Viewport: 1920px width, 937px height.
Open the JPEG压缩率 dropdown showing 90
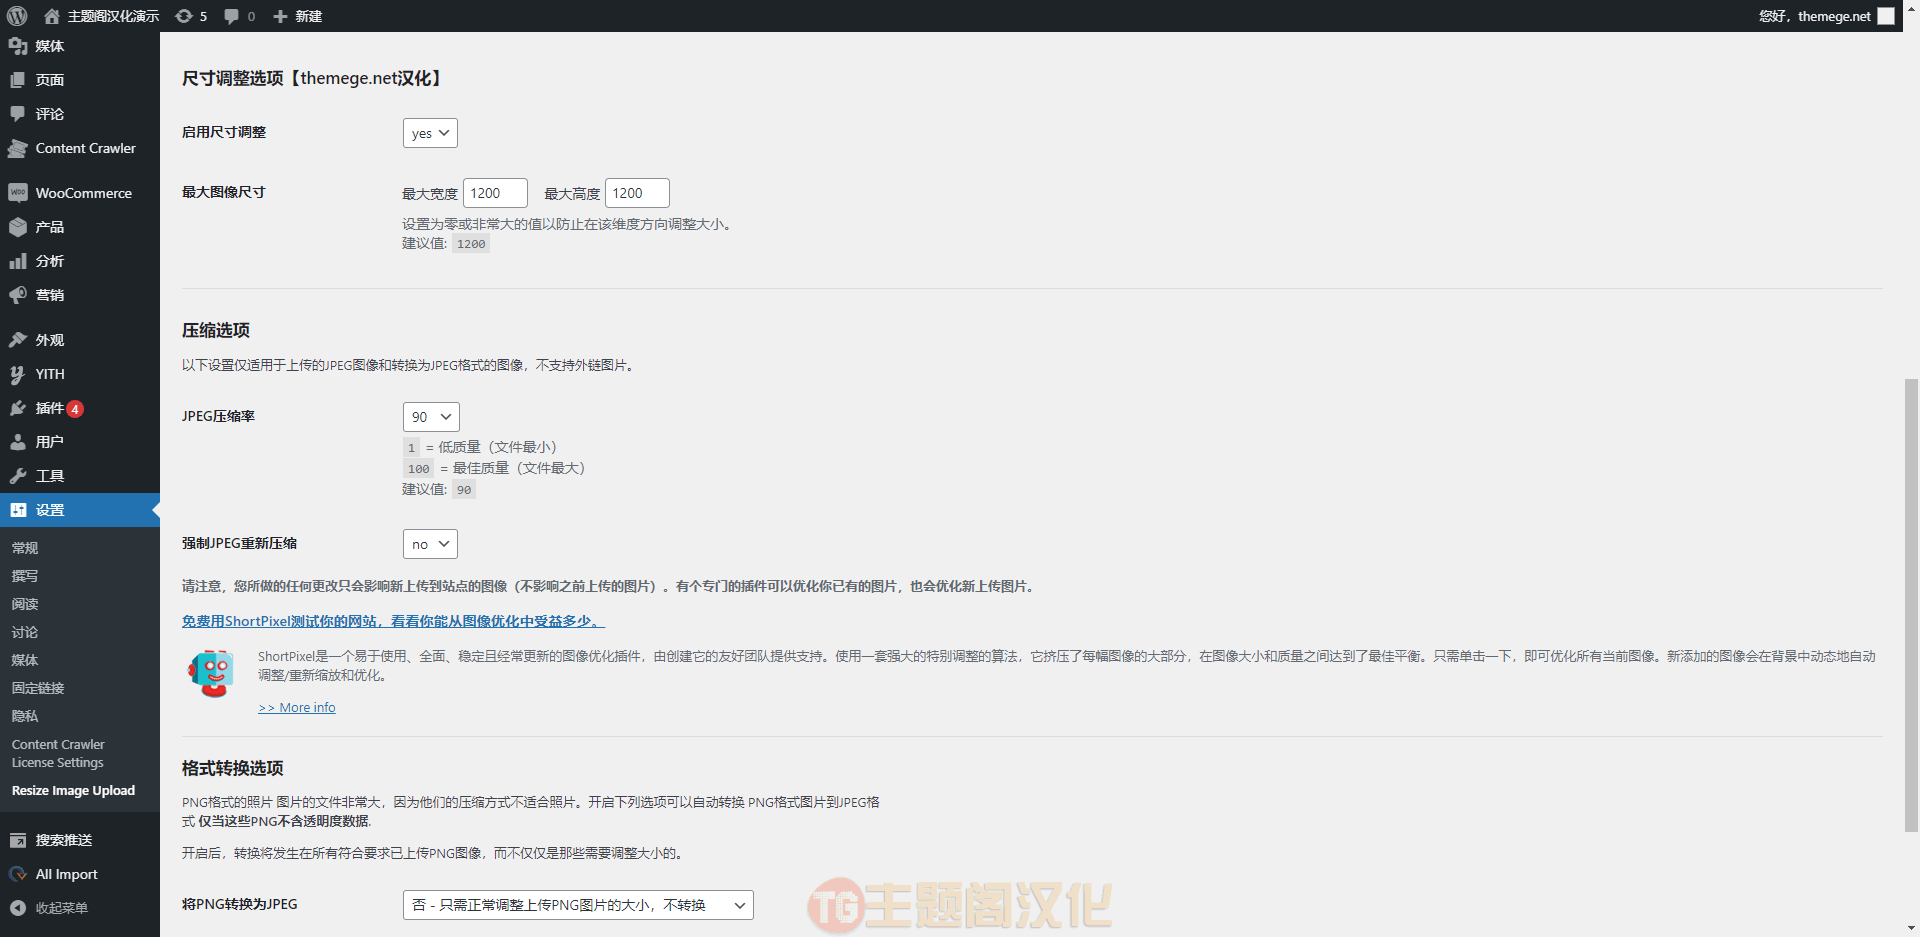point(431,417)
